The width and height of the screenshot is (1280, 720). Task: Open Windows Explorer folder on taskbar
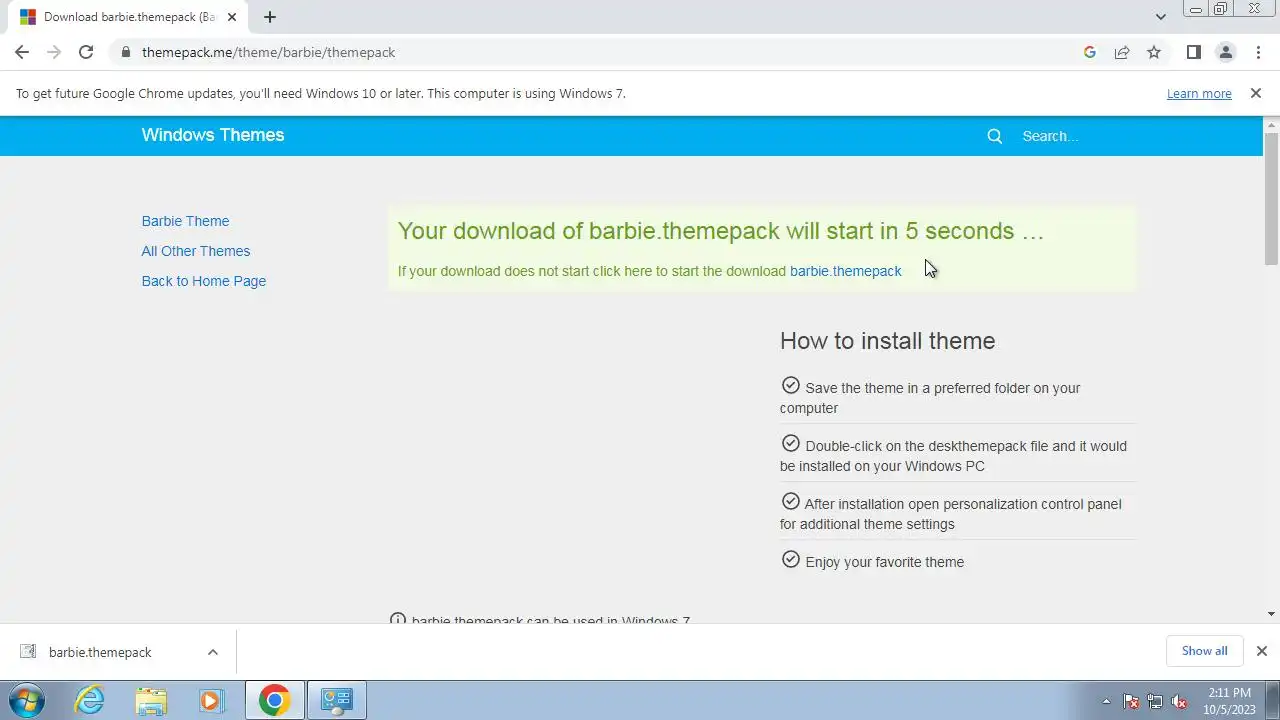point(151,700)
